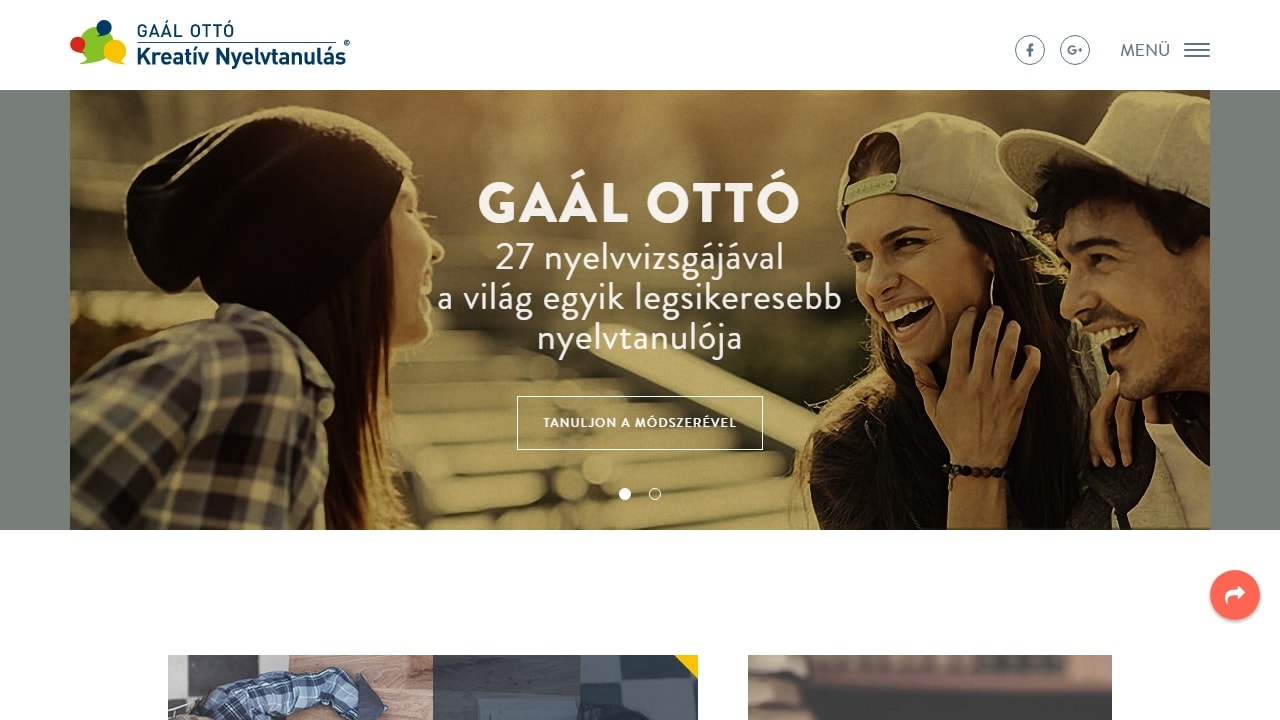The image size is (1280, 720).
Task: Open the MENÜ navigation label
Action: tap(1145, 50)
